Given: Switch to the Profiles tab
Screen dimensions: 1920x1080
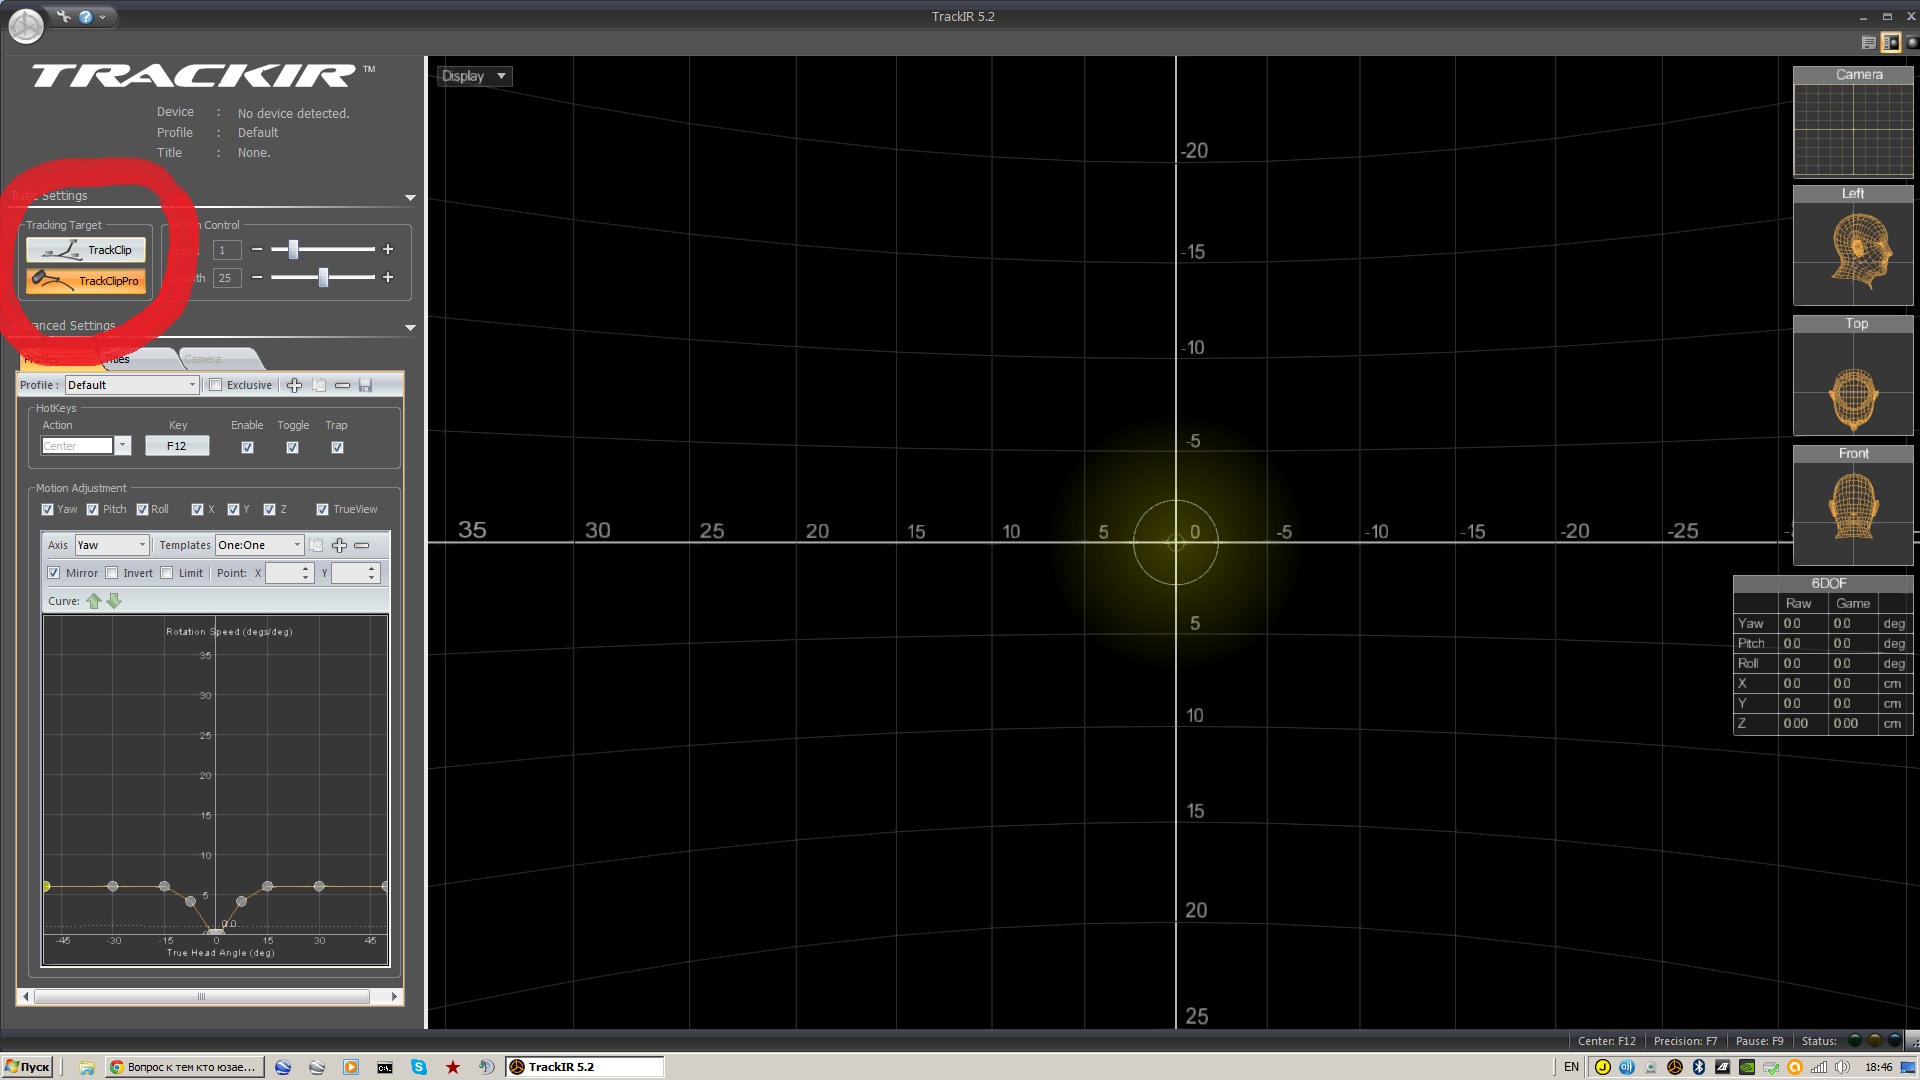Looking at the screenshot, I should pos(55,359).
